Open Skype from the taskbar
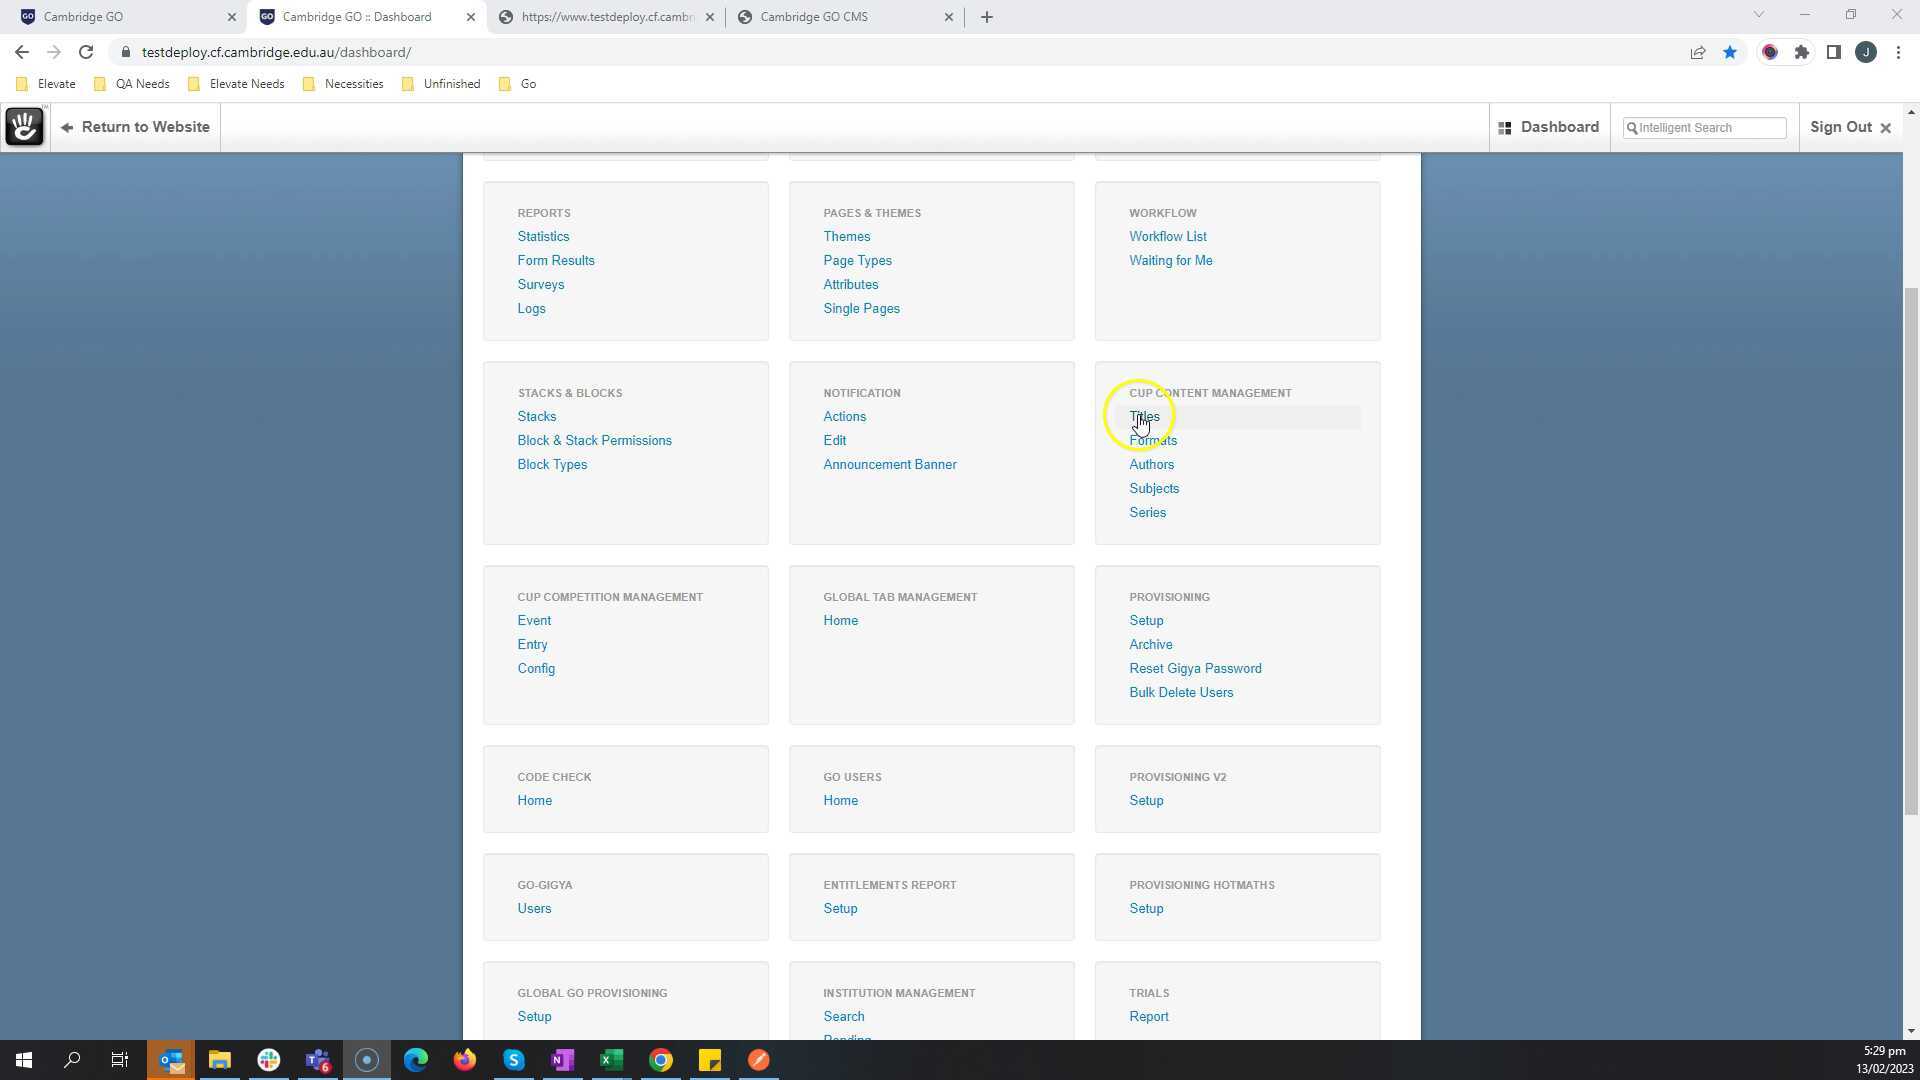1920x1080 pixels. coord(514,1060)
